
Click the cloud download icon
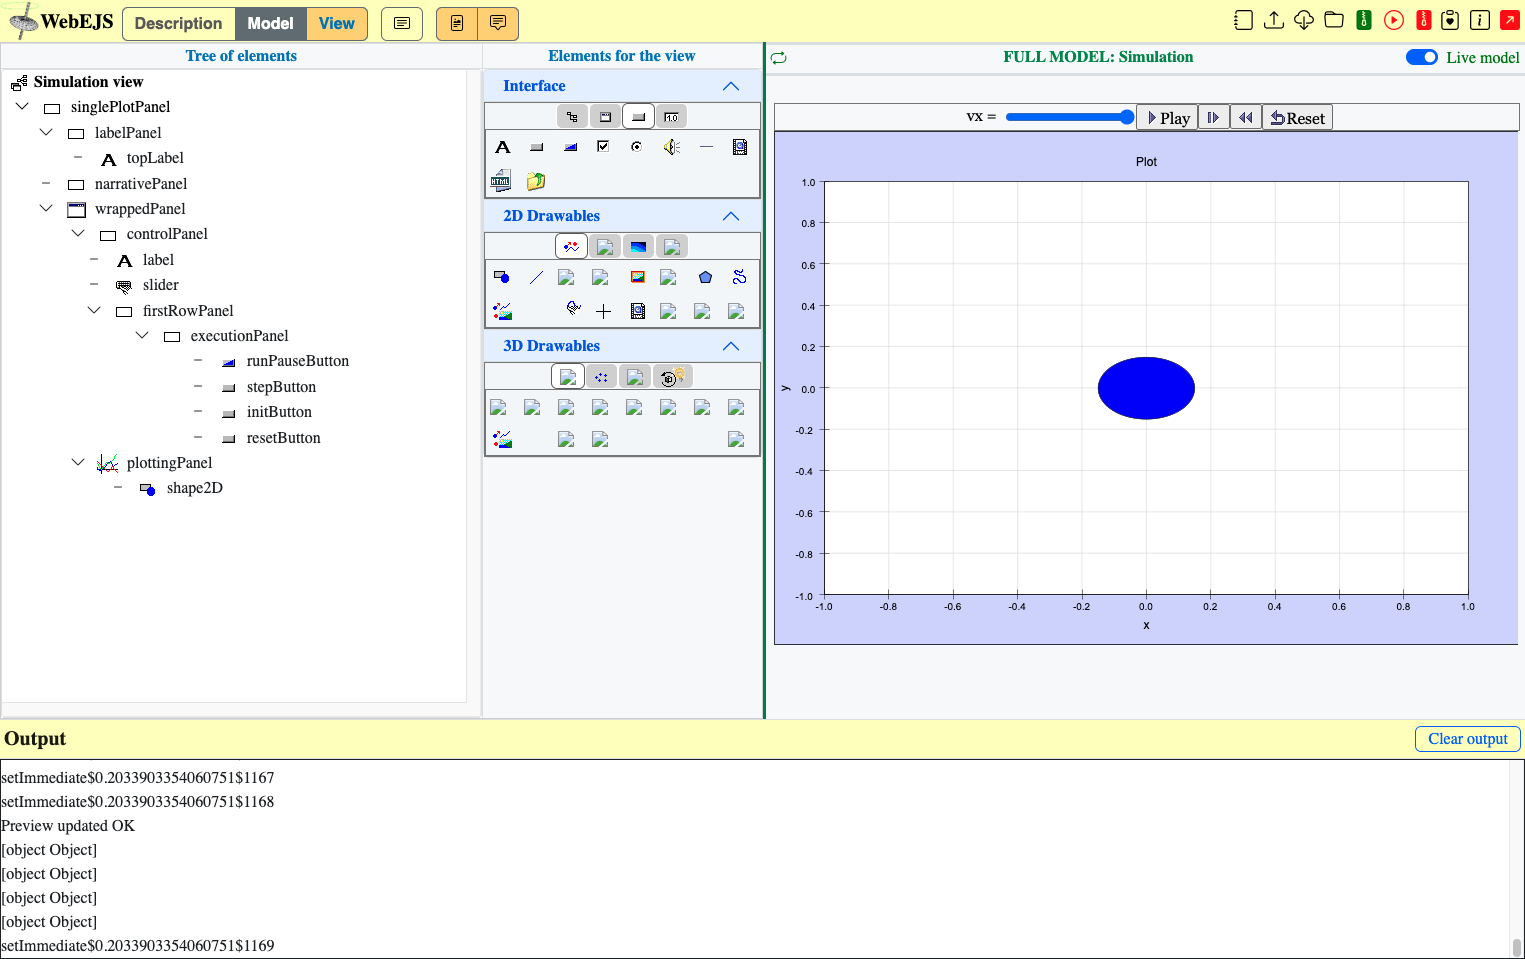(1304, 20)
